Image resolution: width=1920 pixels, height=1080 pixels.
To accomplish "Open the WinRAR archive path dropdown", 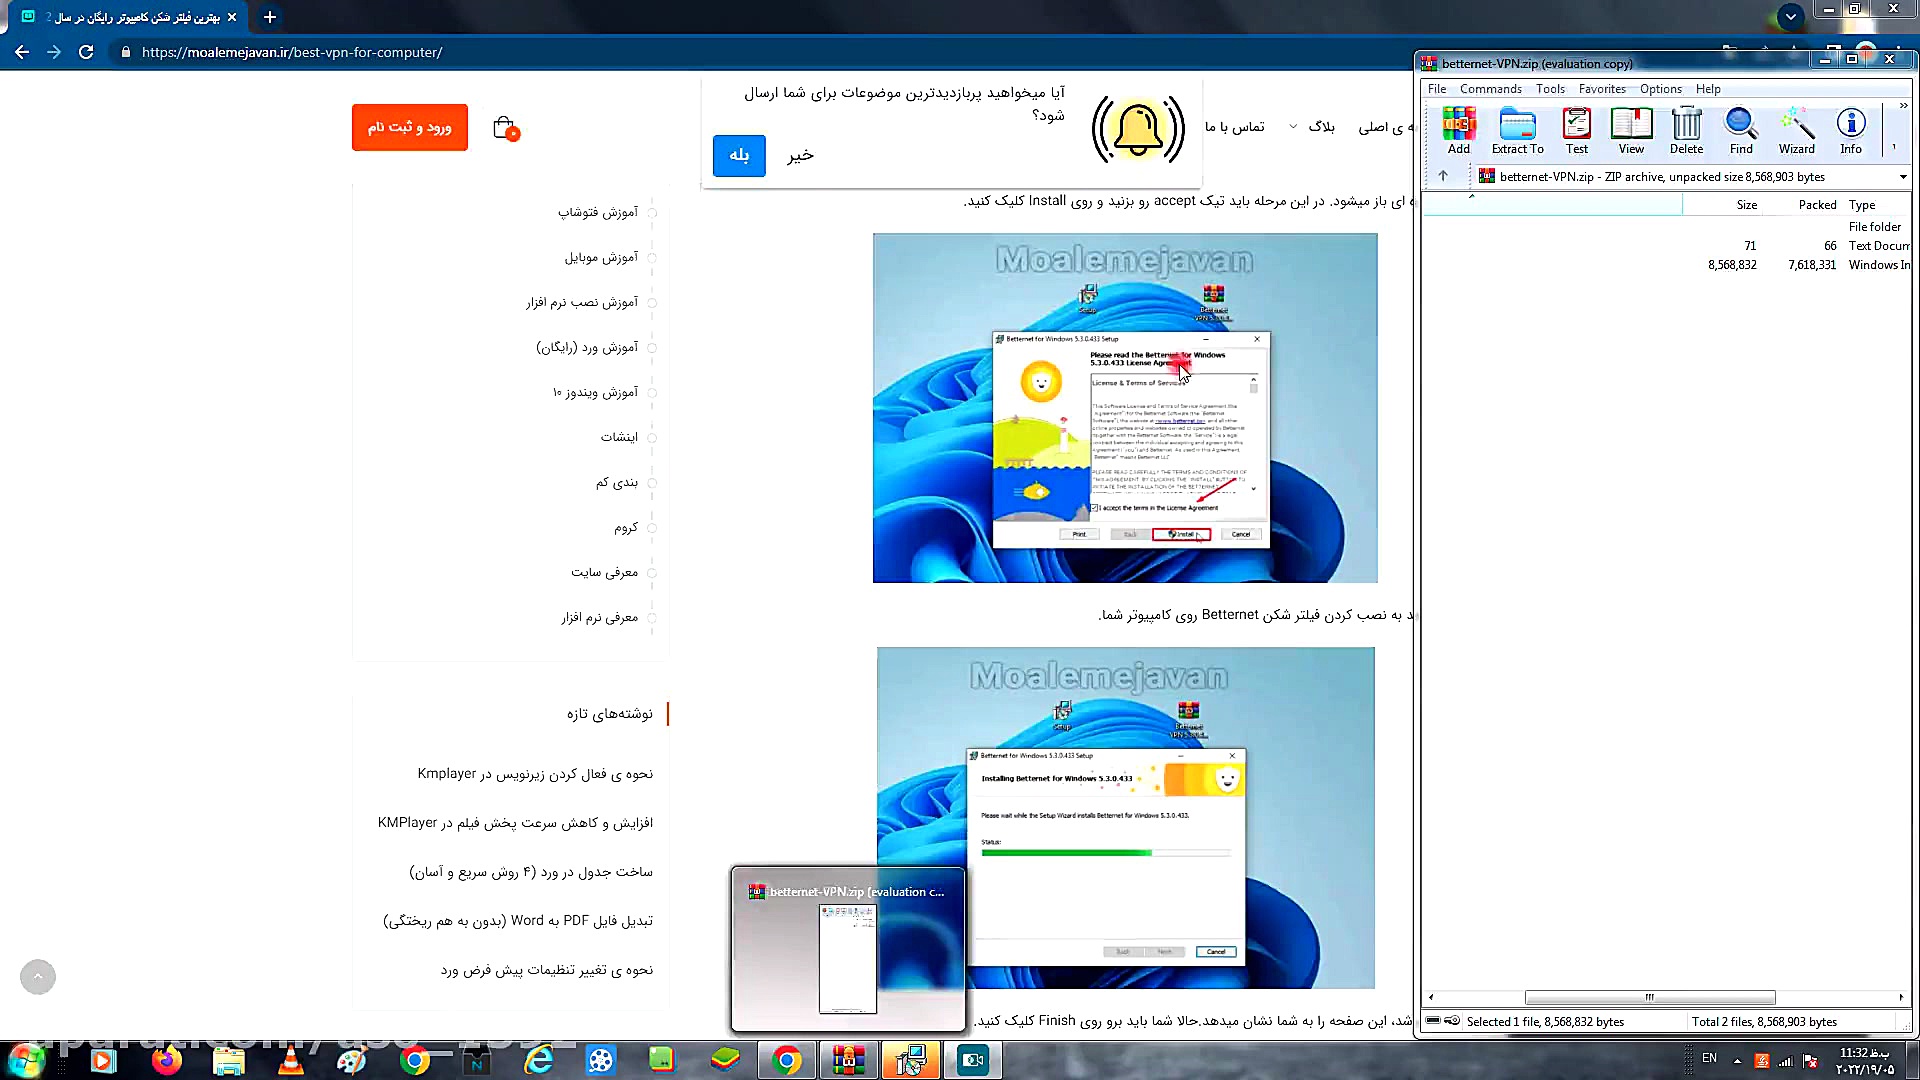I will [1902, 177].
